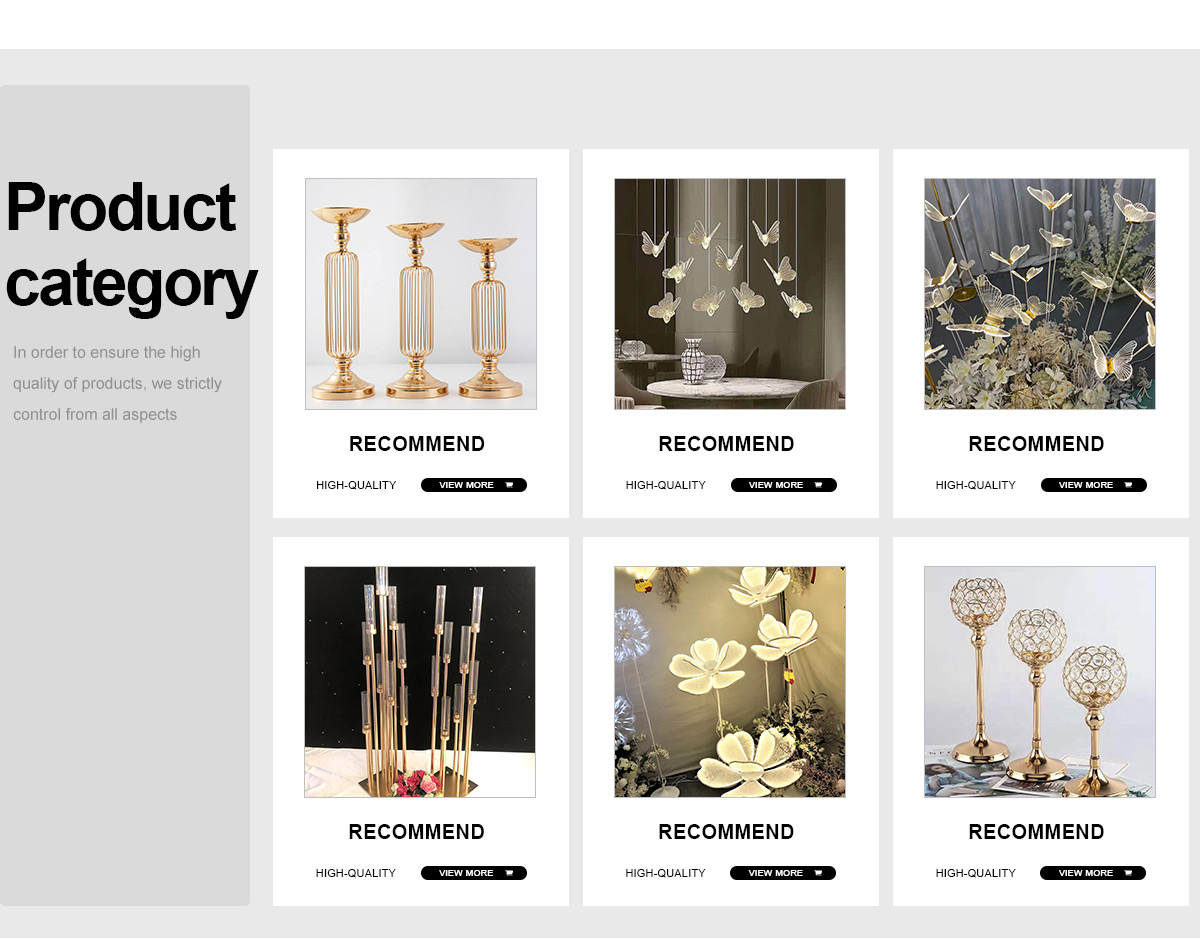The height and width of the screenshot is (940, 1200).
Task: Click the cart icon under tall candelabra product
Action: point(509,873)
